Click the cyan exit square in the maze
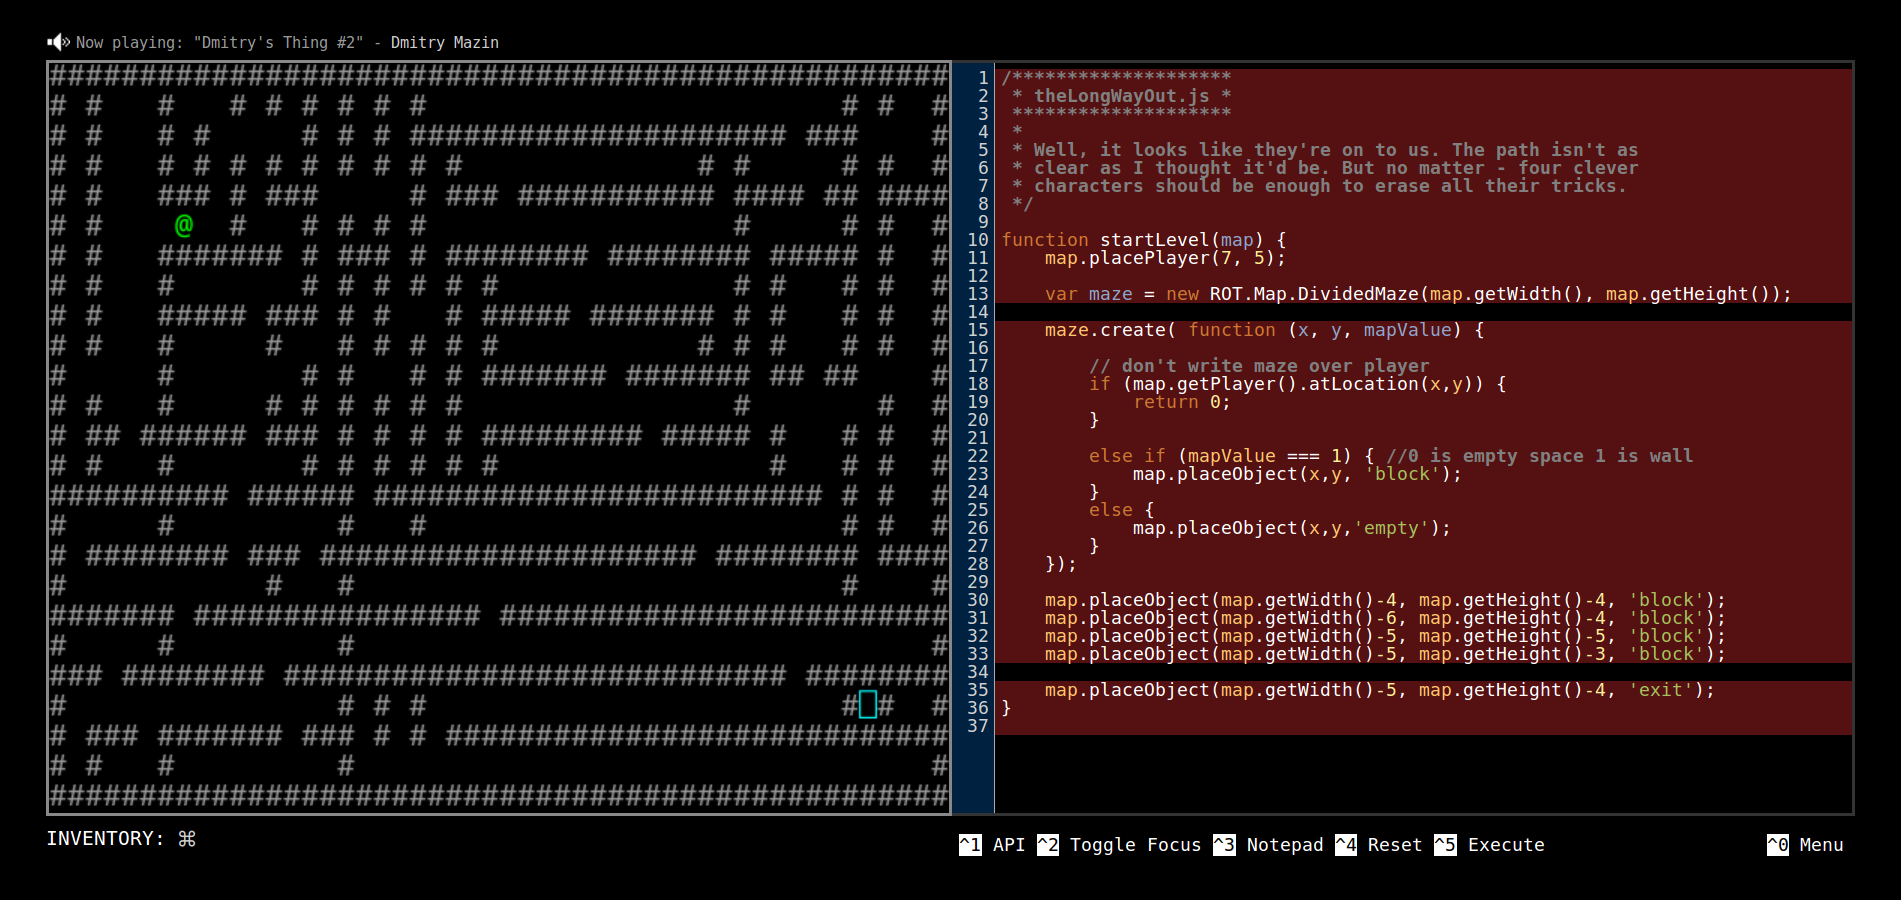This screenshot has width=1901, height=900. coord(868,705)
